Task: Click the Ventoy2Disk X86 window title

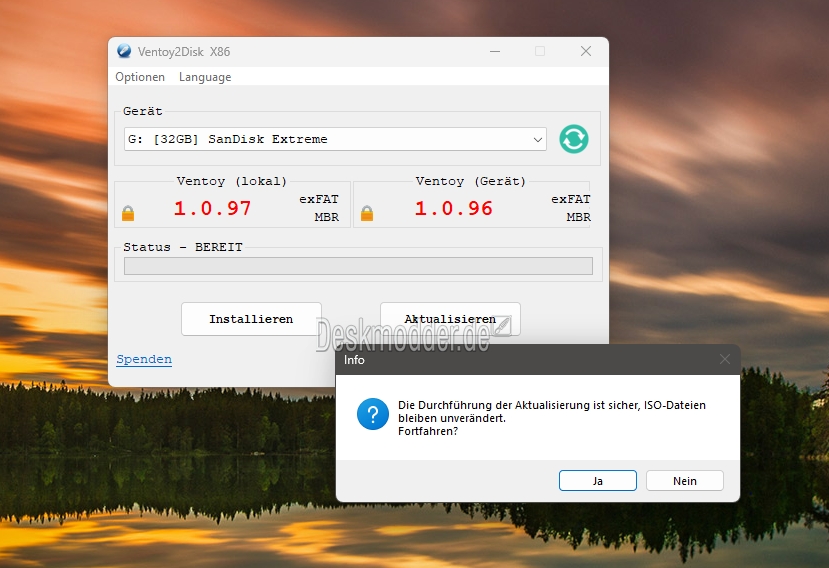Action: [184, 51]
